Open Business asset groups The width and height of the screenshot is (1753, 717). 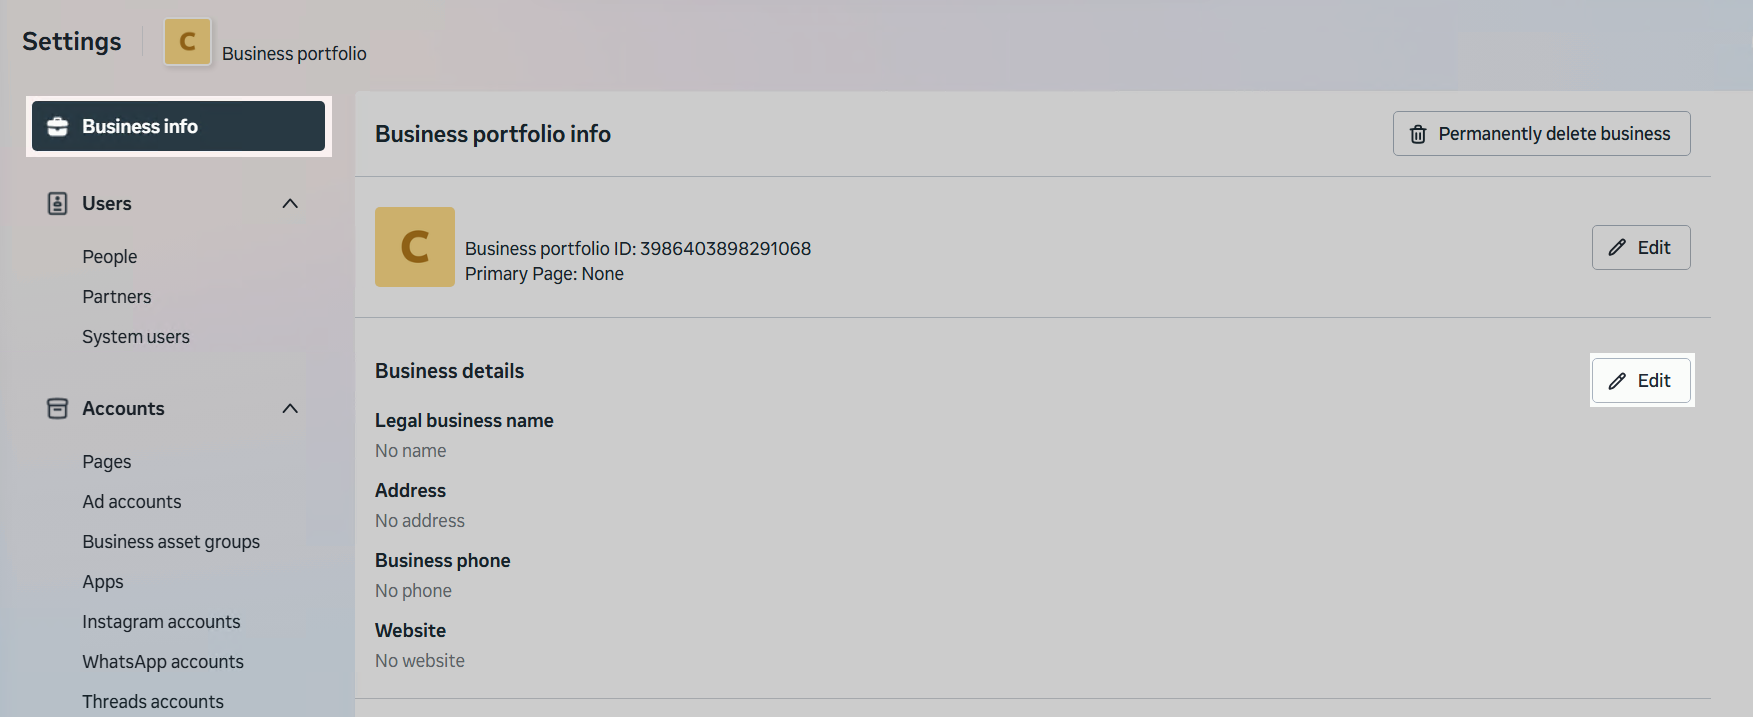tap(171, 542)
